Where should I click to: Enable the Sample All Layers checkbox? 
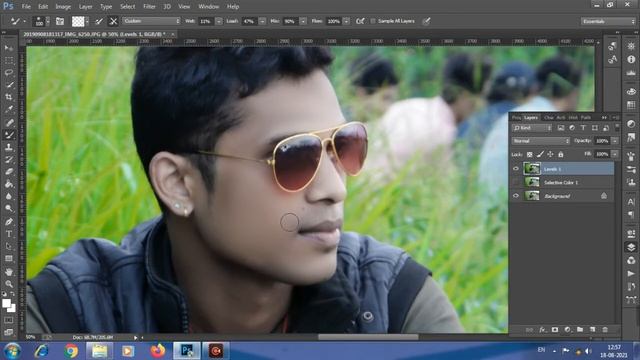[x=373, y=21]
